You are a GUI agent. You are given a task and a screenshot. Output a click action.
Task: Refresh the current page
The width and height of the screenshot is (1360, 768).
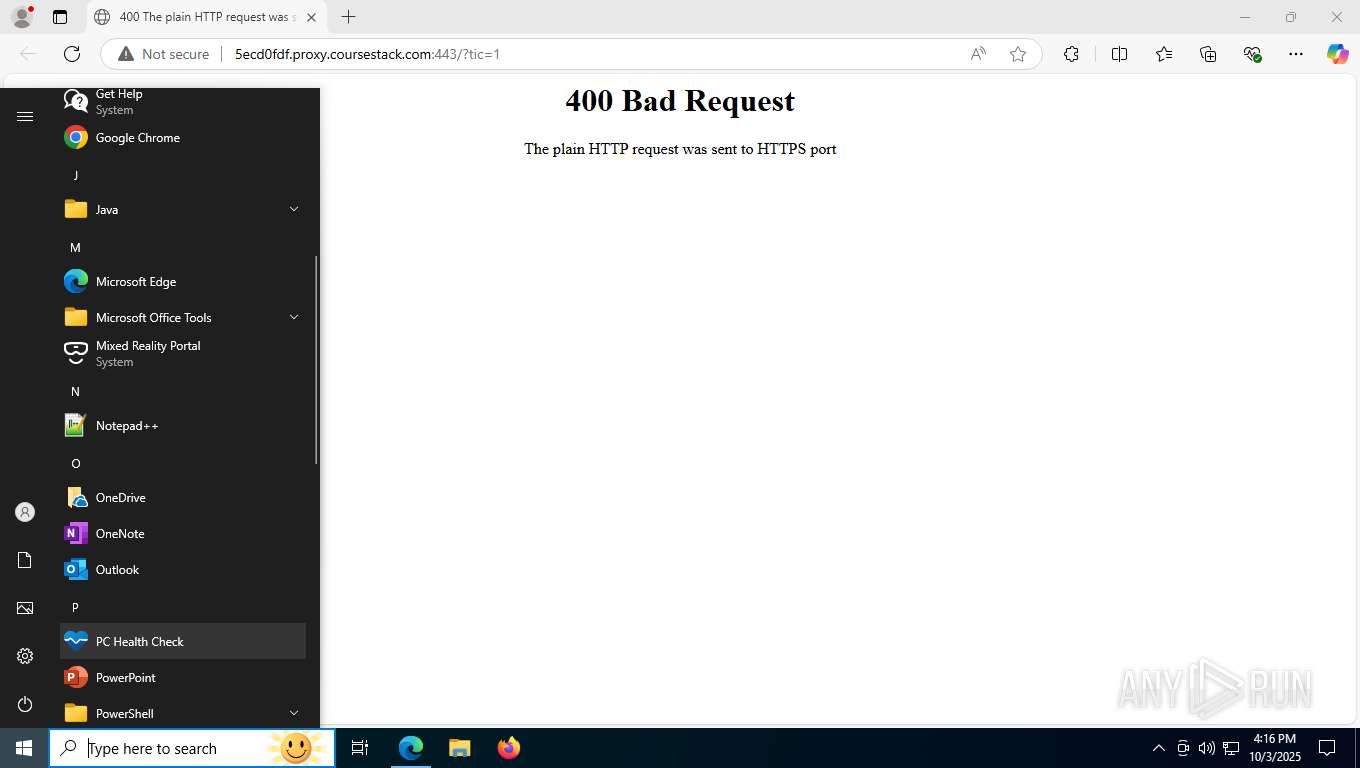click(72, 54)
